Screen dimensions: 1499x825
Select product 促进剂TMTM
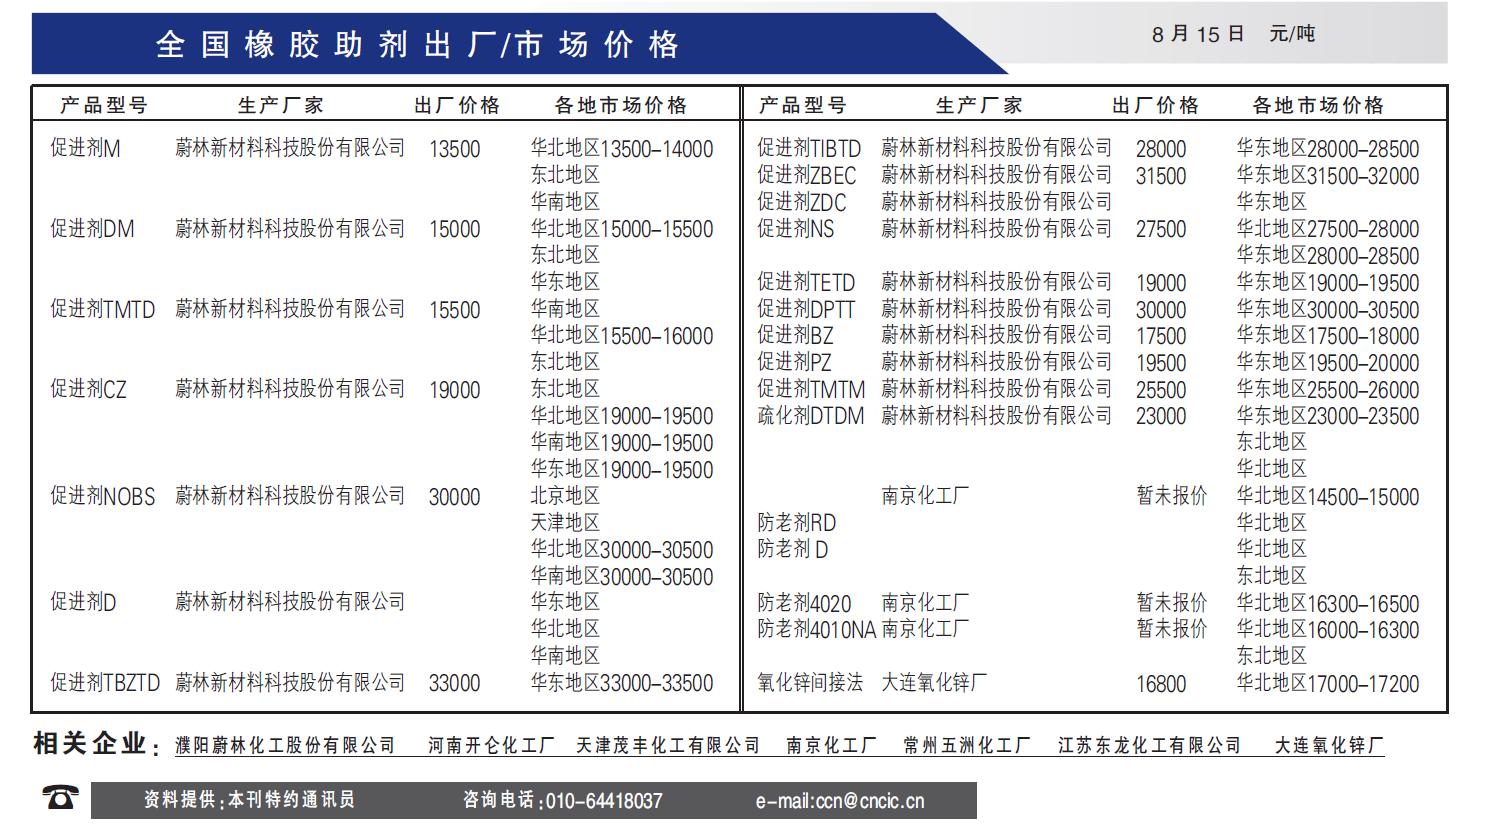coord(811,390)
